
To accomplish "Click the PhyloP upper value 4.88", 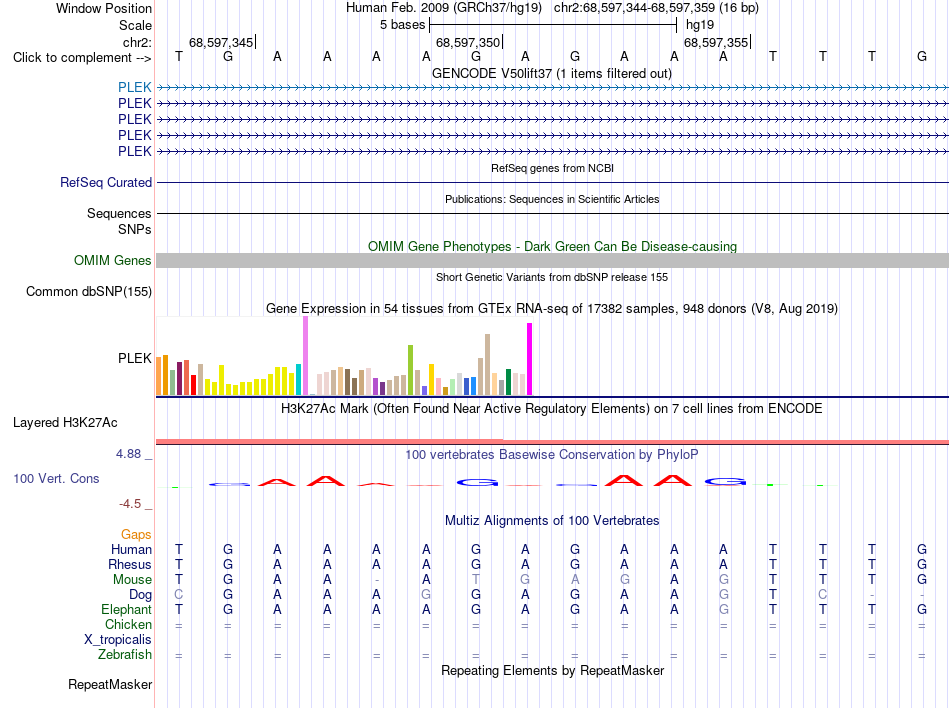I will click(x=128, y=454).
